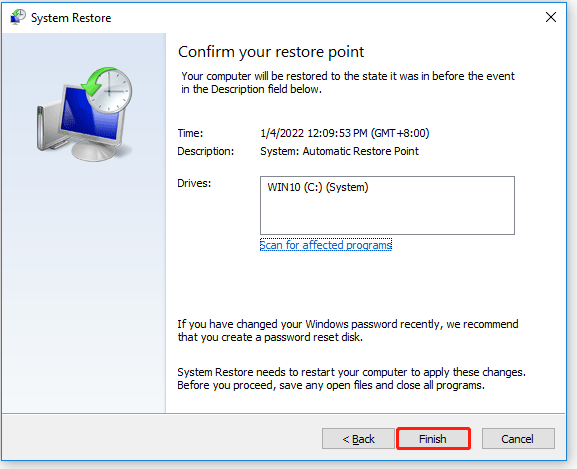Close the System Restore dialog
This screenshot has height=469, width=577.
pos(551,17)
